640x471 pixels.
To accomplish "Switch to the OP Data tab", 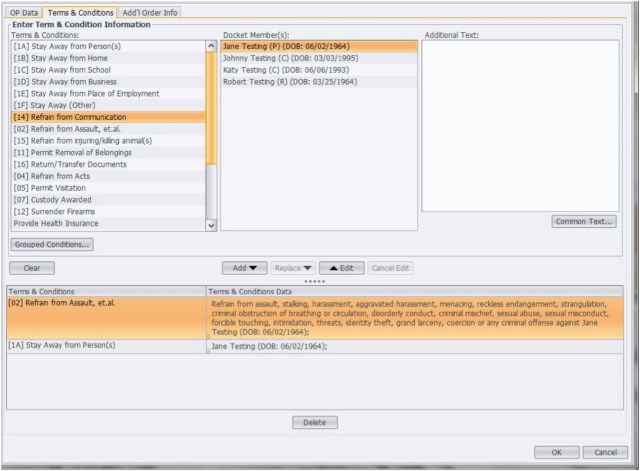I will tap(24, 12).
